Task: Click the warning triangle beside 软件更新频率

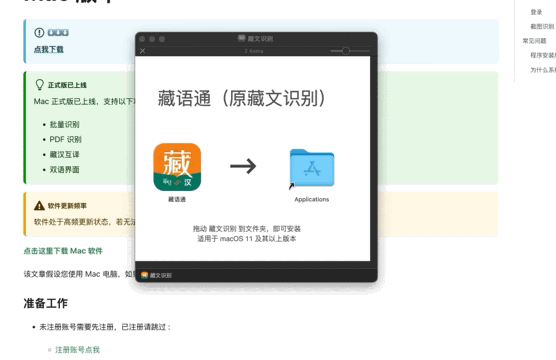Action: pyautogui.click(x=39, y=206)
